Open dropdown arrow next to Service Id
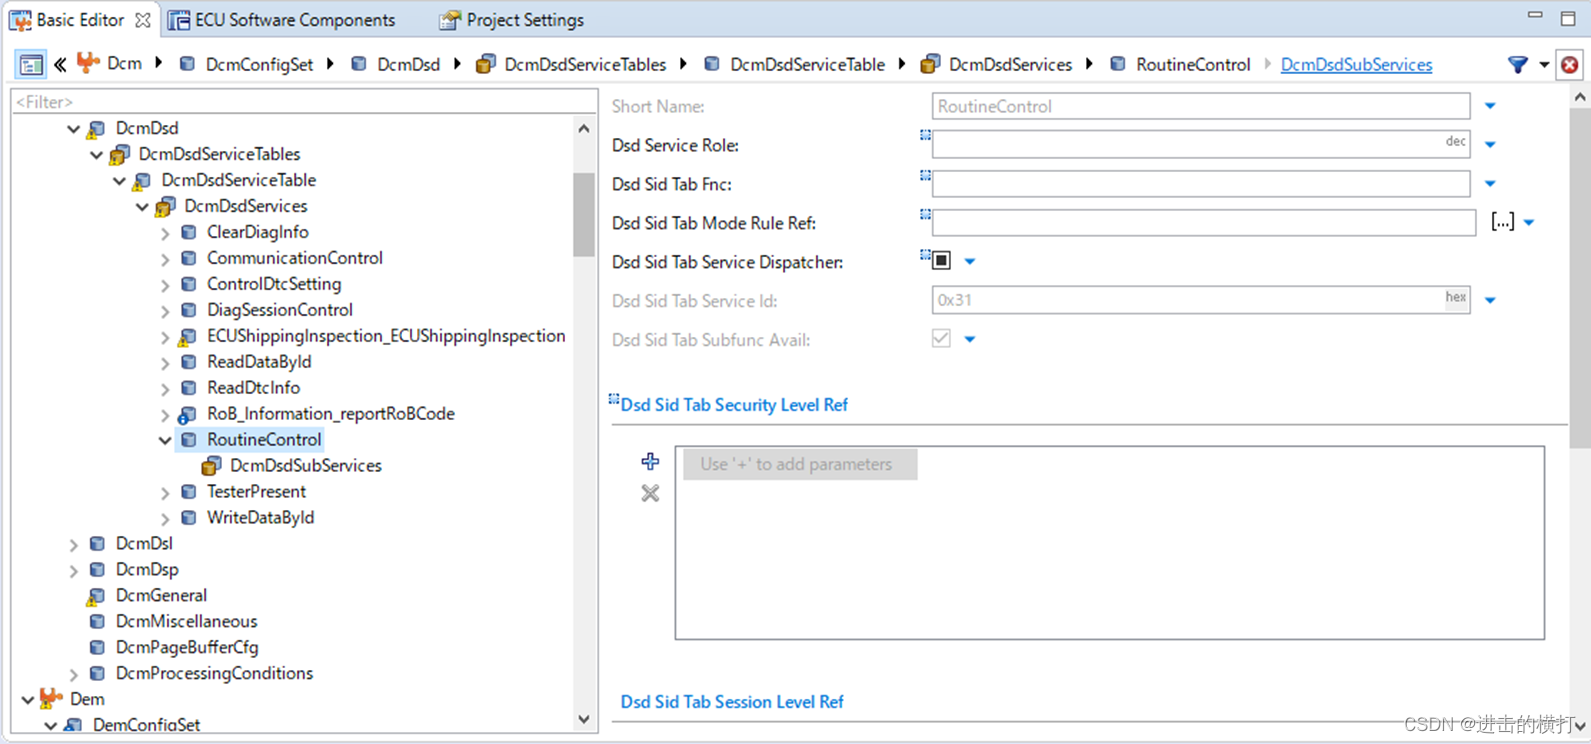Viewport: 1591px width, 744px height. pos(1490,300)
